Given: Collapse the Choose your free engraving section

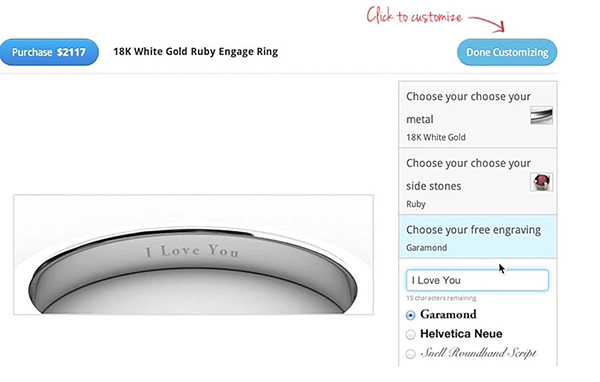Looking at the screenshot, I should click(478, 237).
